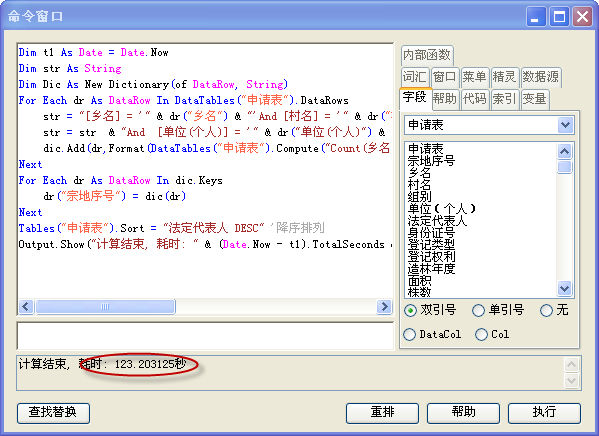The image size is (599, 436).
Task: Click the 查找替换 button
Action: click(x=53, y=413)
